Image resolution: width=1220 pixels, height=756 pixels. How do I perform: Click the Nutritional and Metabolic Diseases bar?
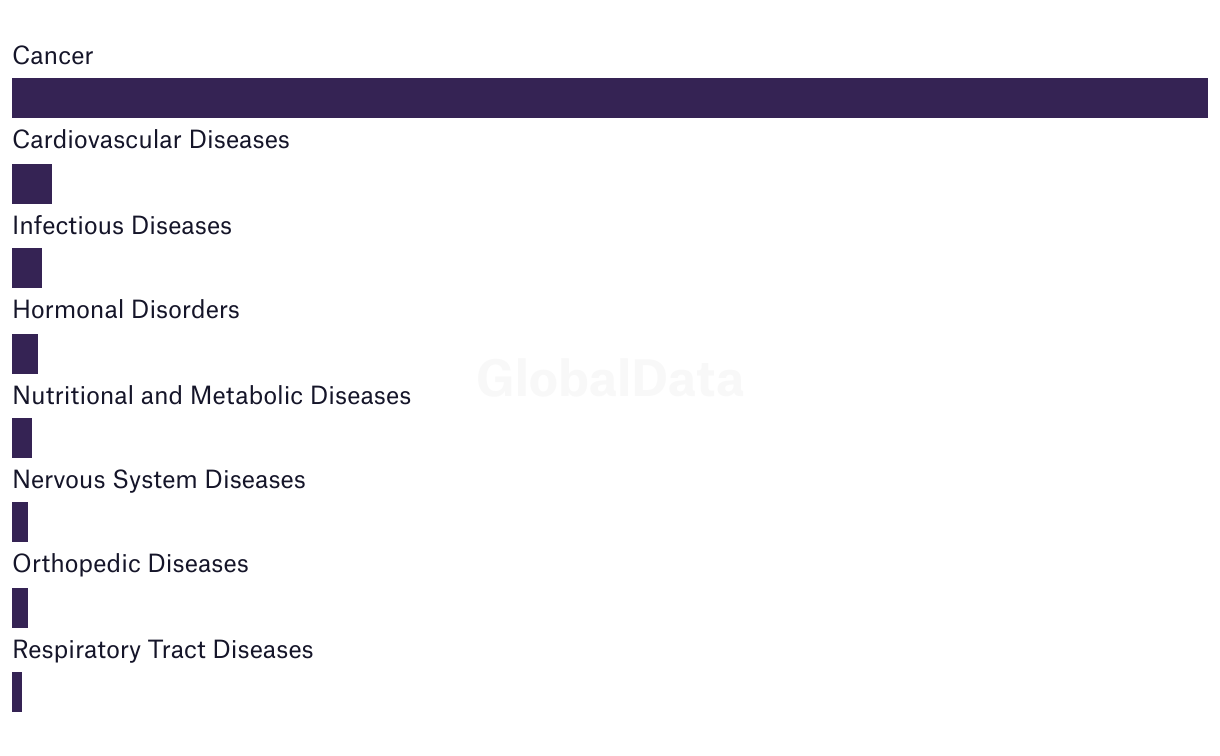click(x=22, y=438)
